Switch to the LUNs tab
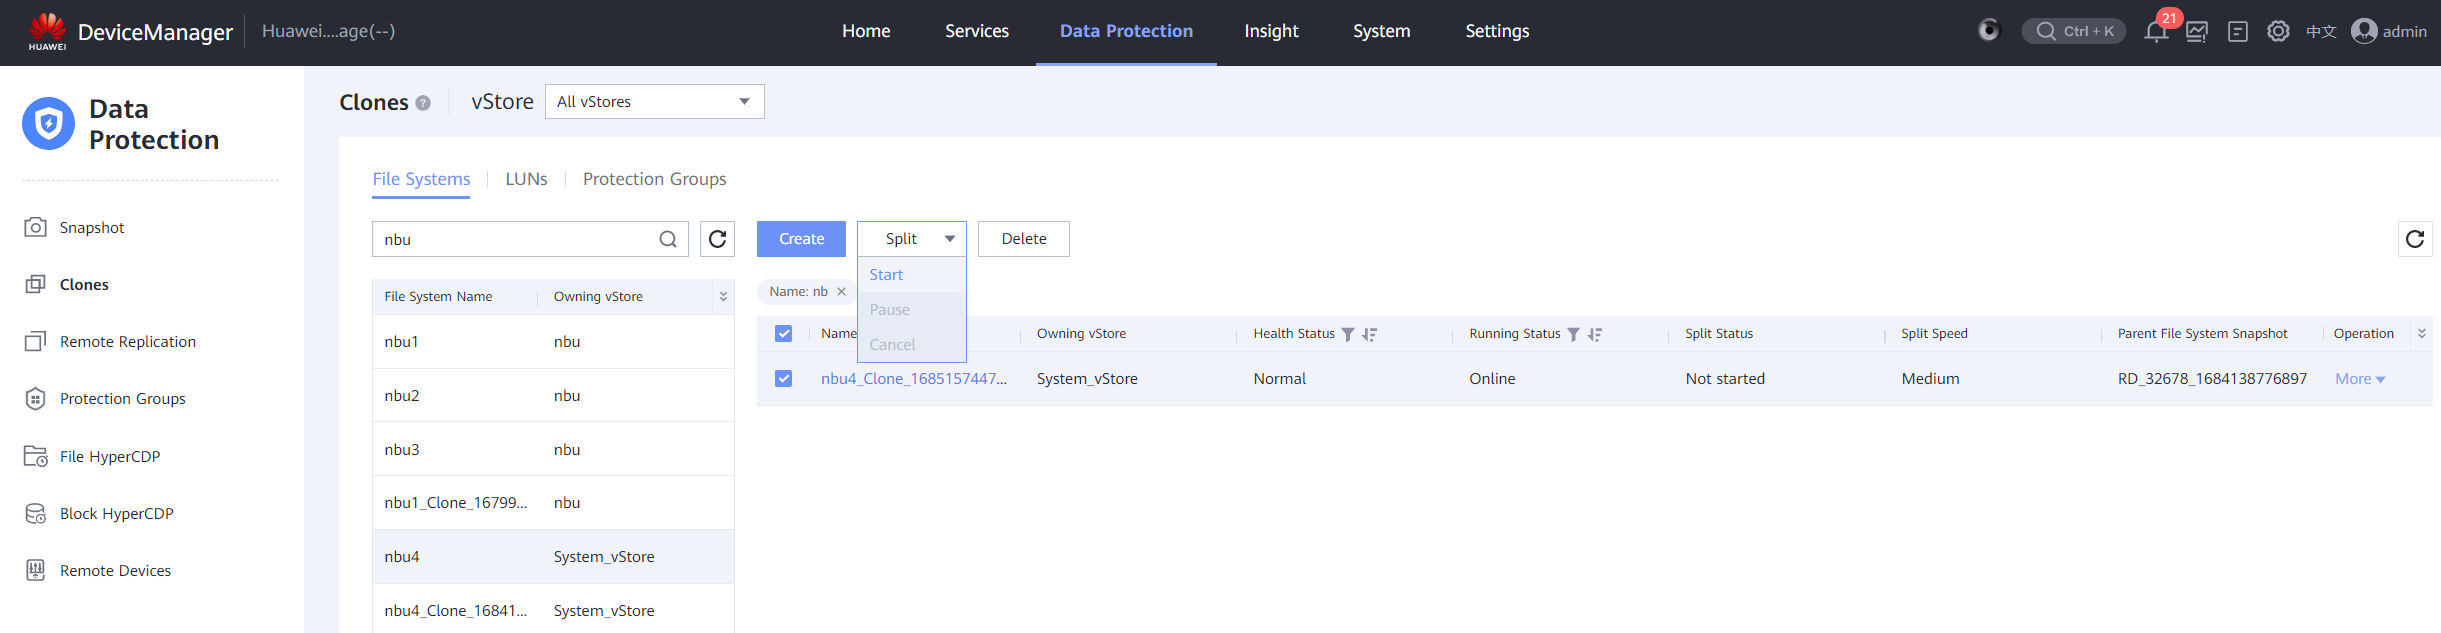 coord(526,179)
